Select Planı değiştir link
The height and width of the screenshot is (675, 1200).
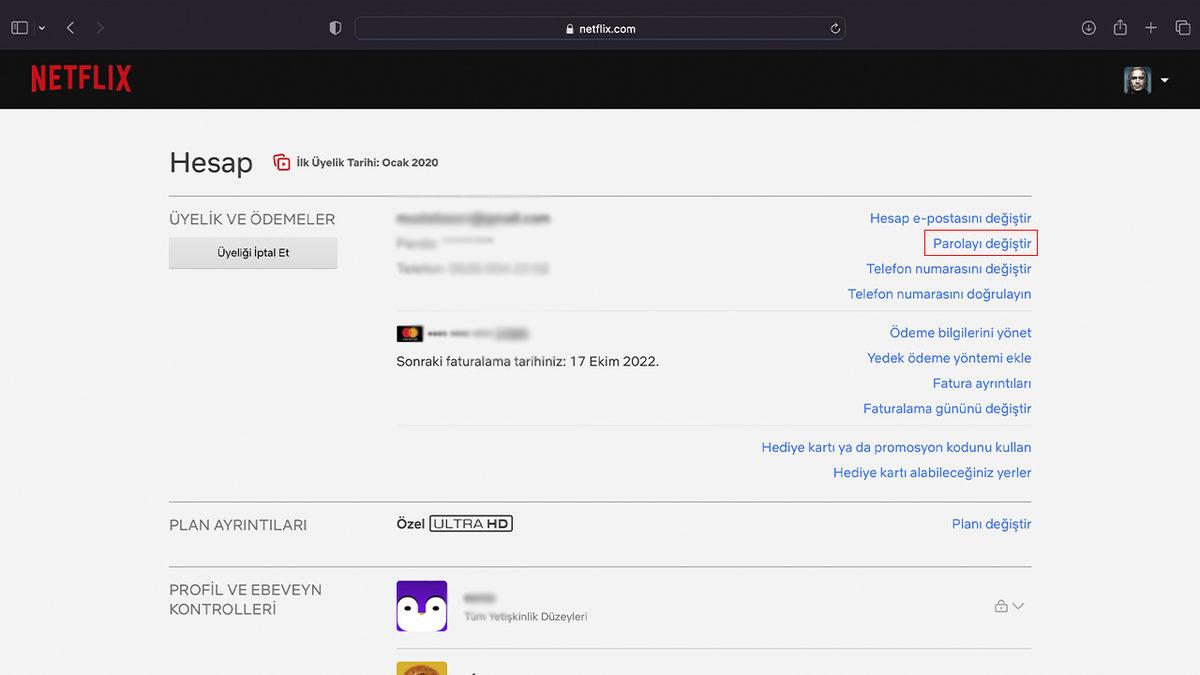[x=991, y=524]
